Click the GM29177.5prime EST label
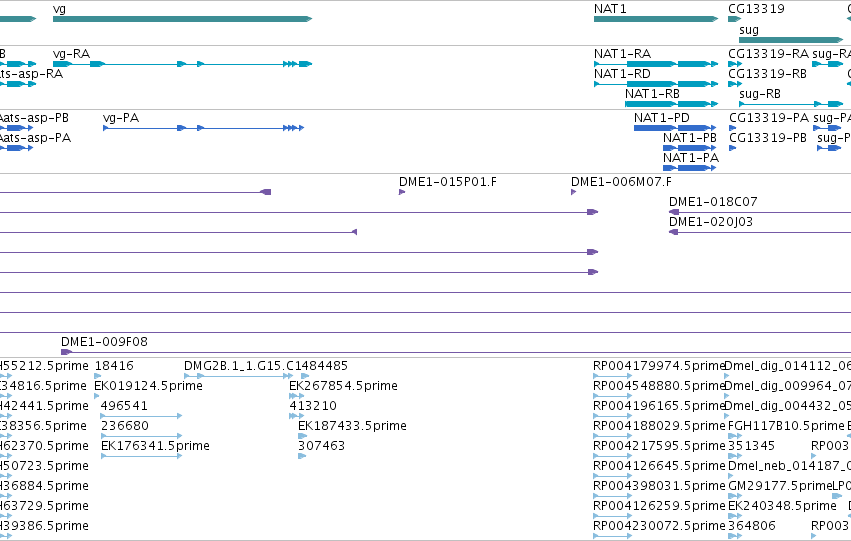 click(x=780, y=486)
